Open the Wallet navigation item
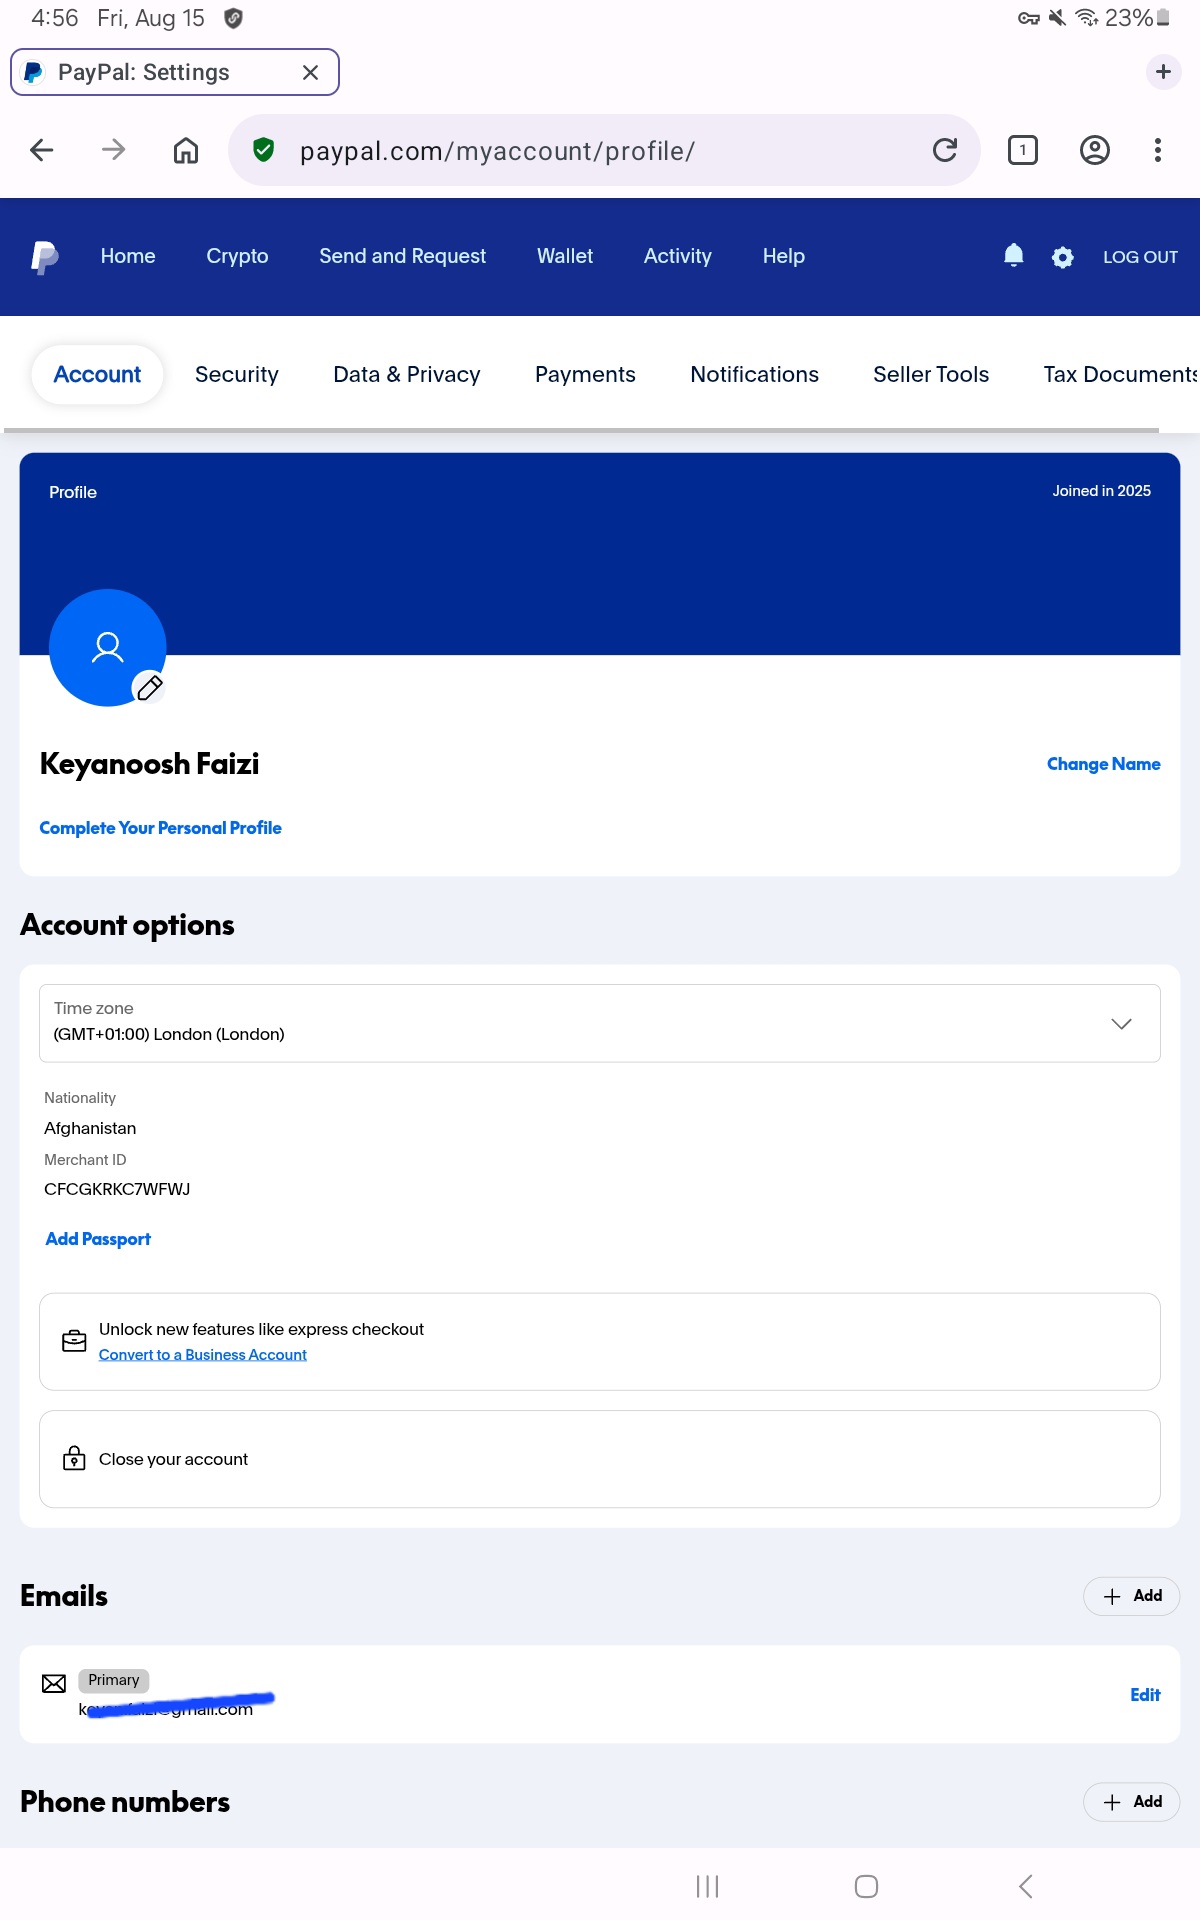 tap(565, 256)
